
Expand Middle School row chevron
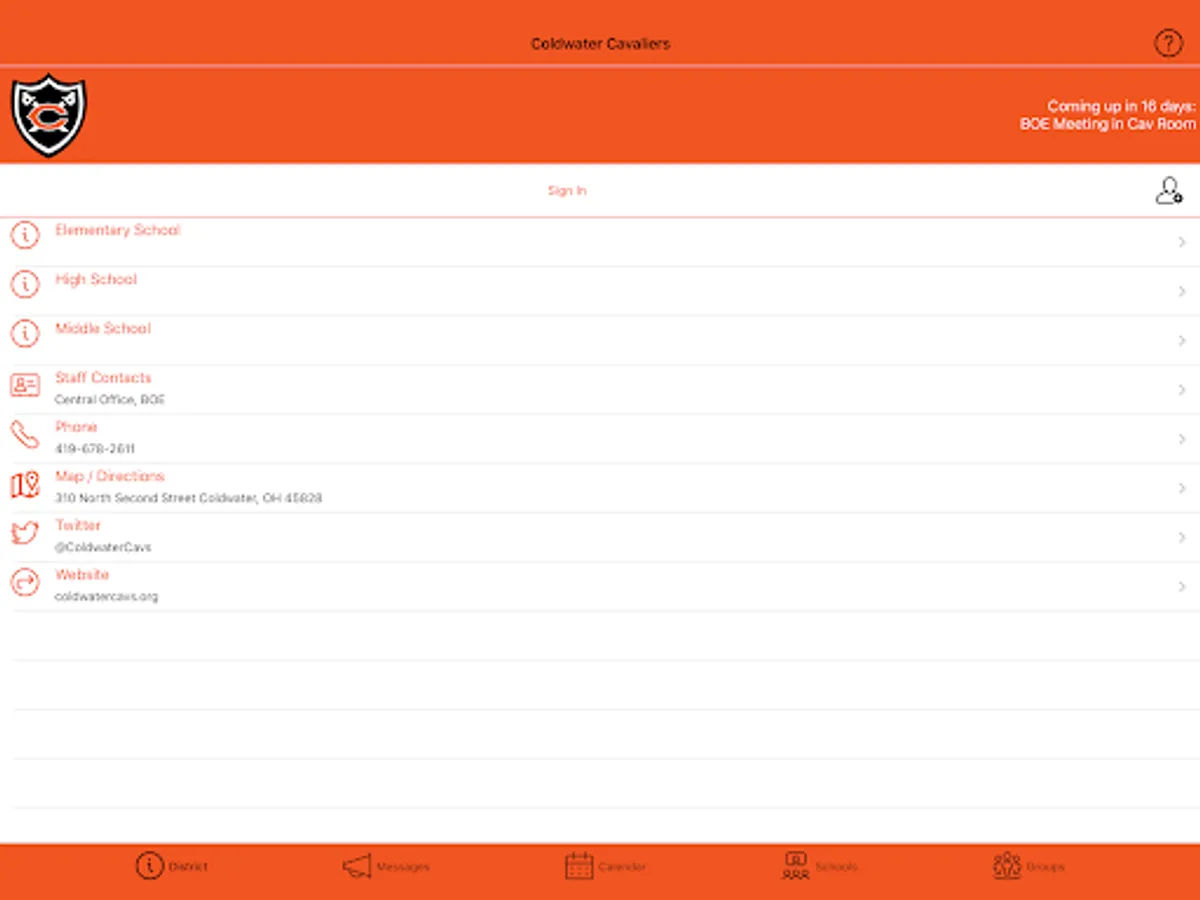pyautogui.click(x=1182, y=340)
